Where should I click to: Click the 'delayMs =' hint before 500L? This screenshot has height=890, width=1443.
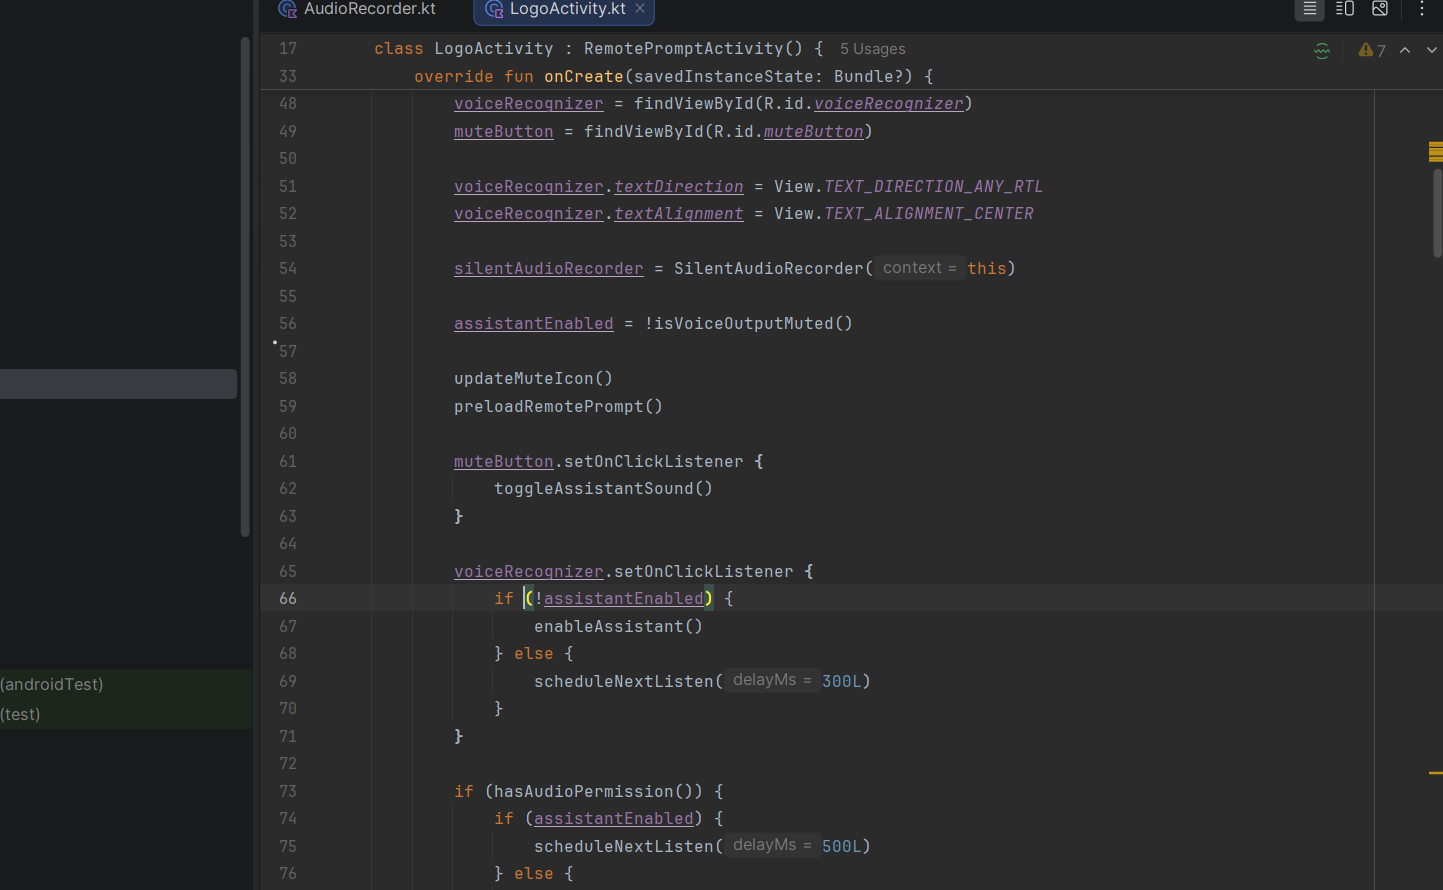[x=772, y=845]
